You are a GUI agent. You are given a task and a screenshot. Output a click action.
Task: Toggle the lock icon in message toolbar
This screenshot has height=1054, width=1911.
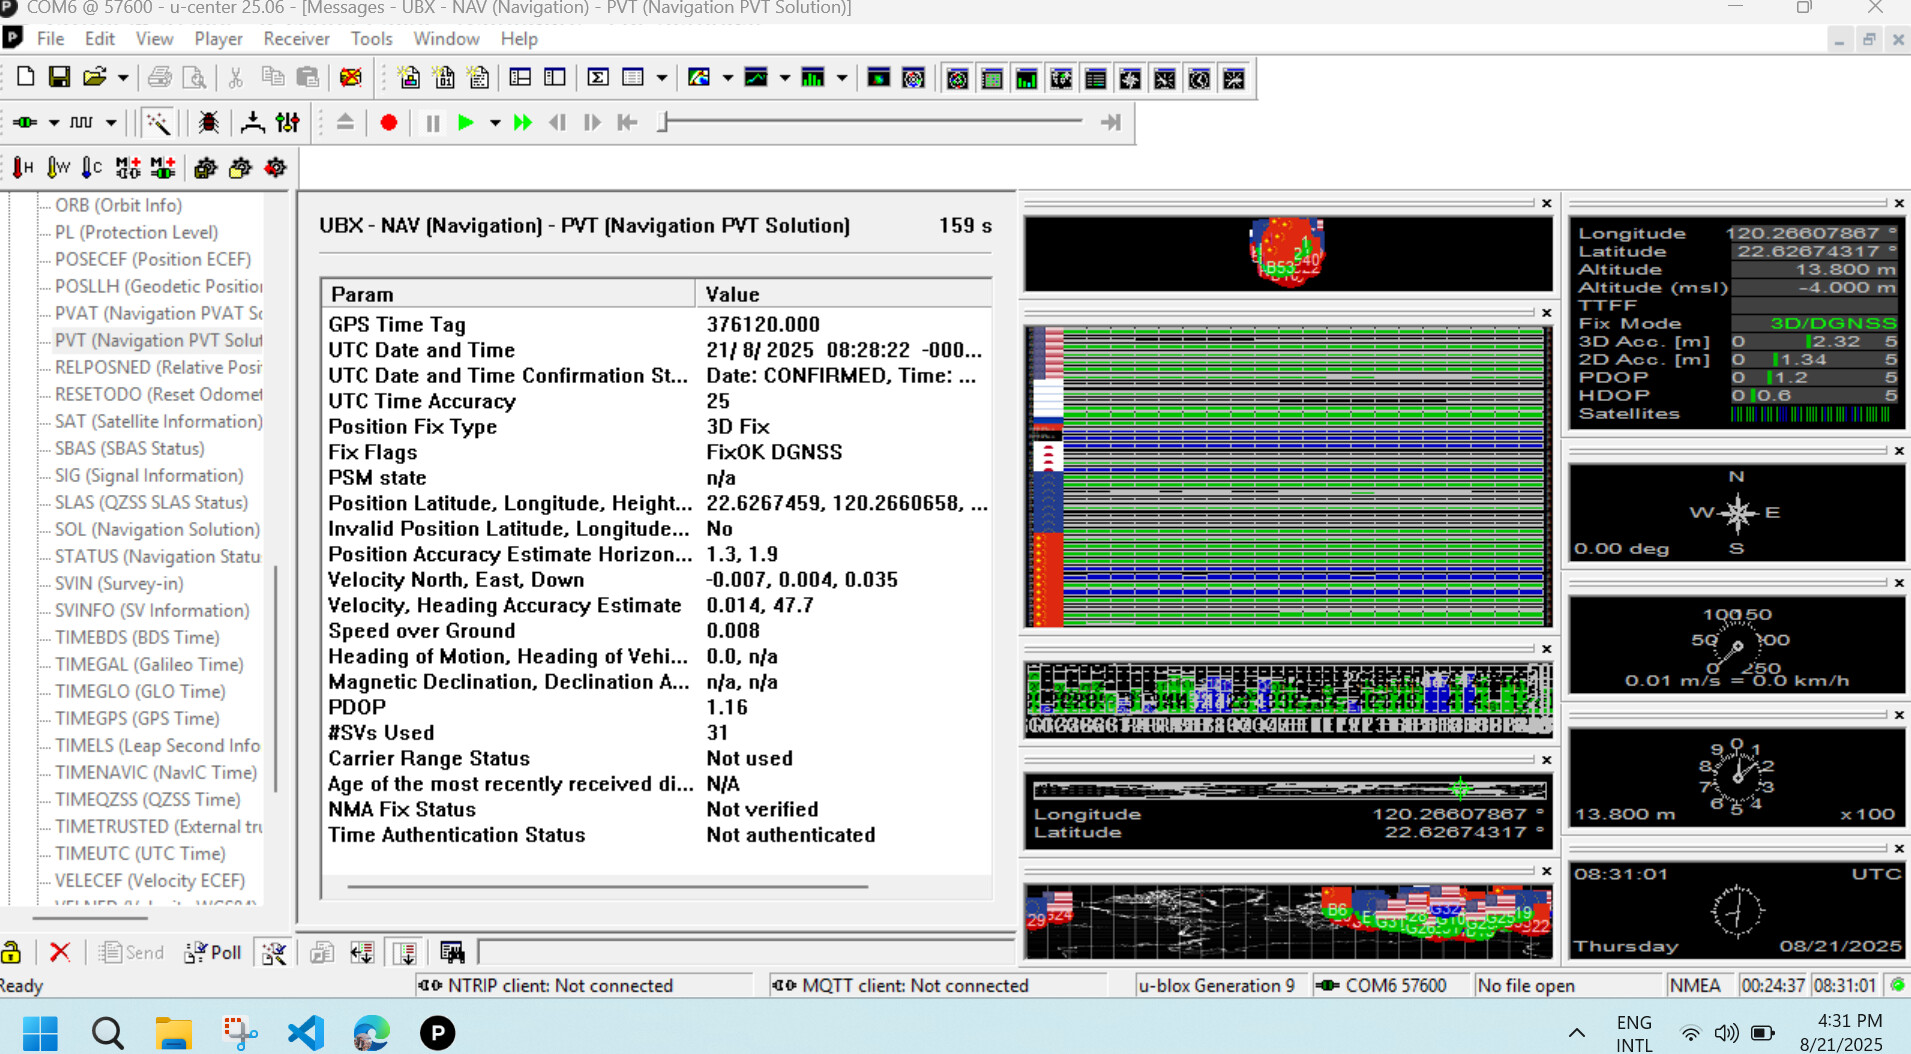[x=12, y=952]
